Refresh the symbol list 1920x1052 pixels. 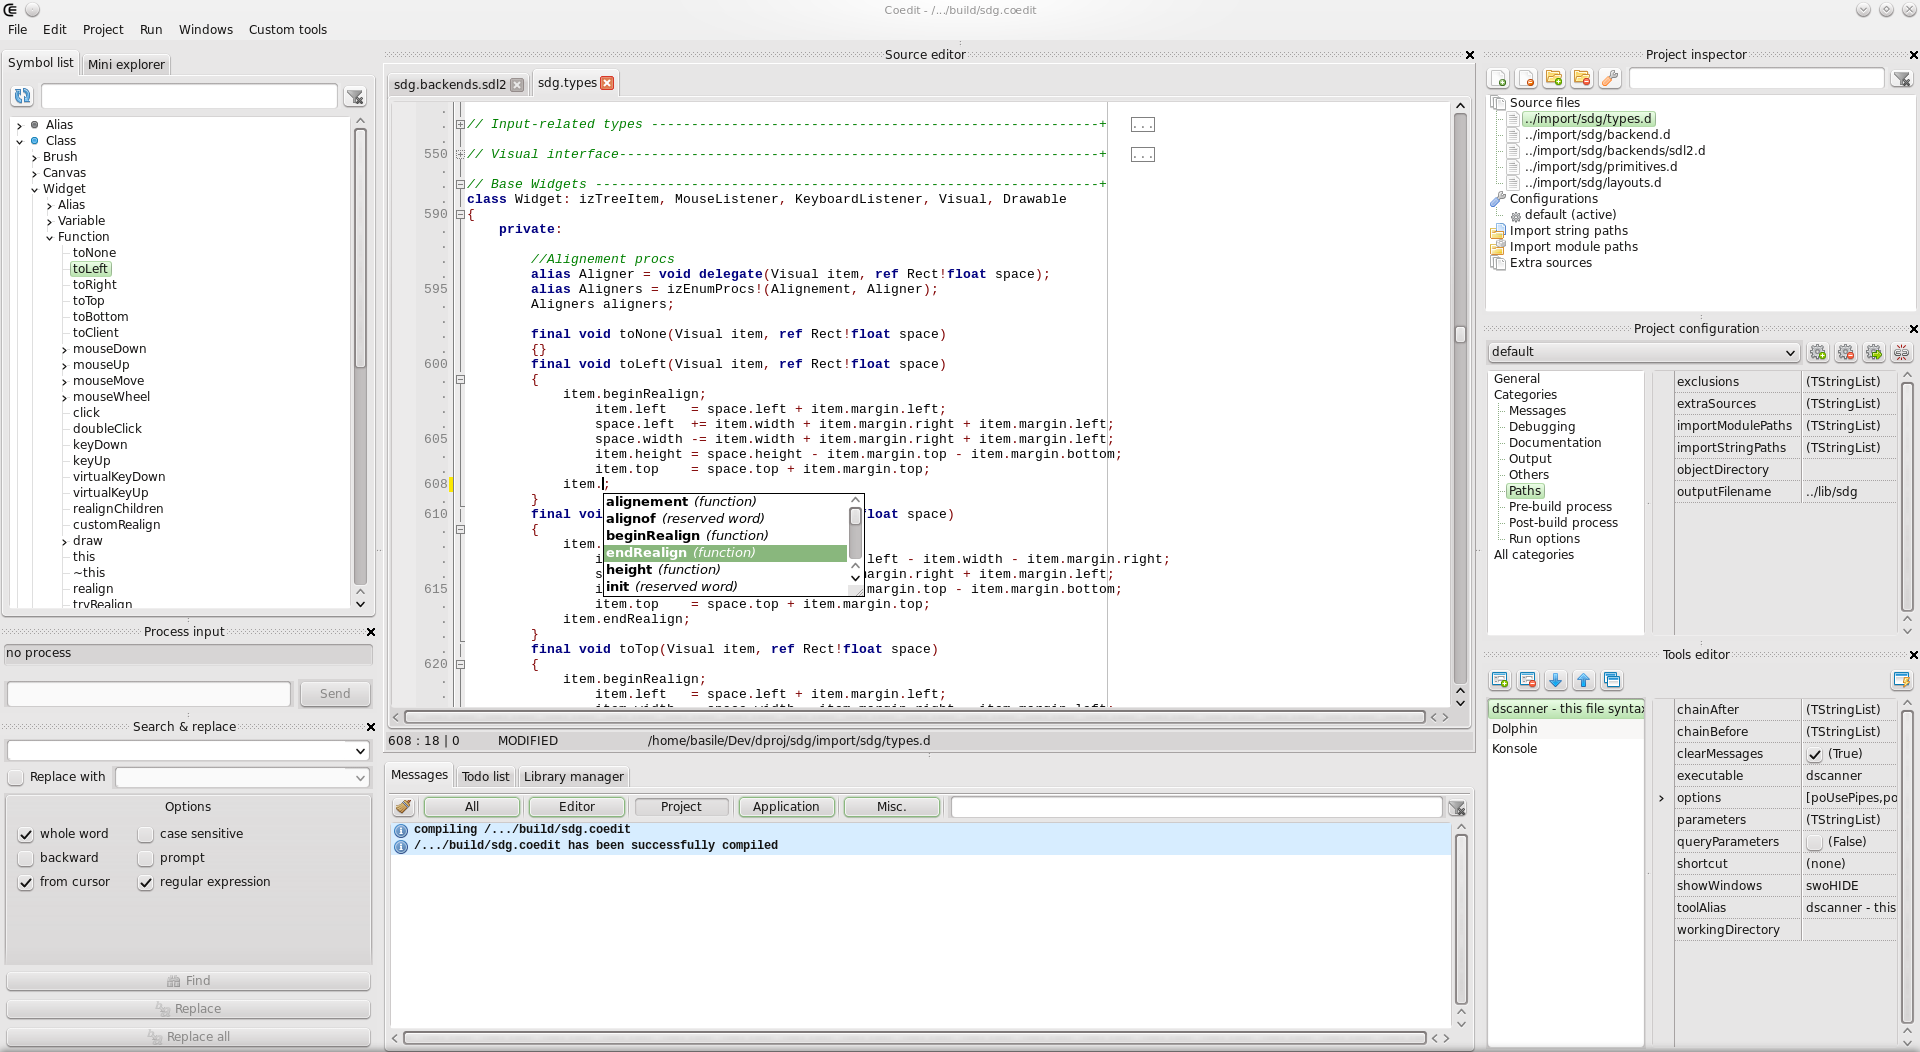point(22,96)
